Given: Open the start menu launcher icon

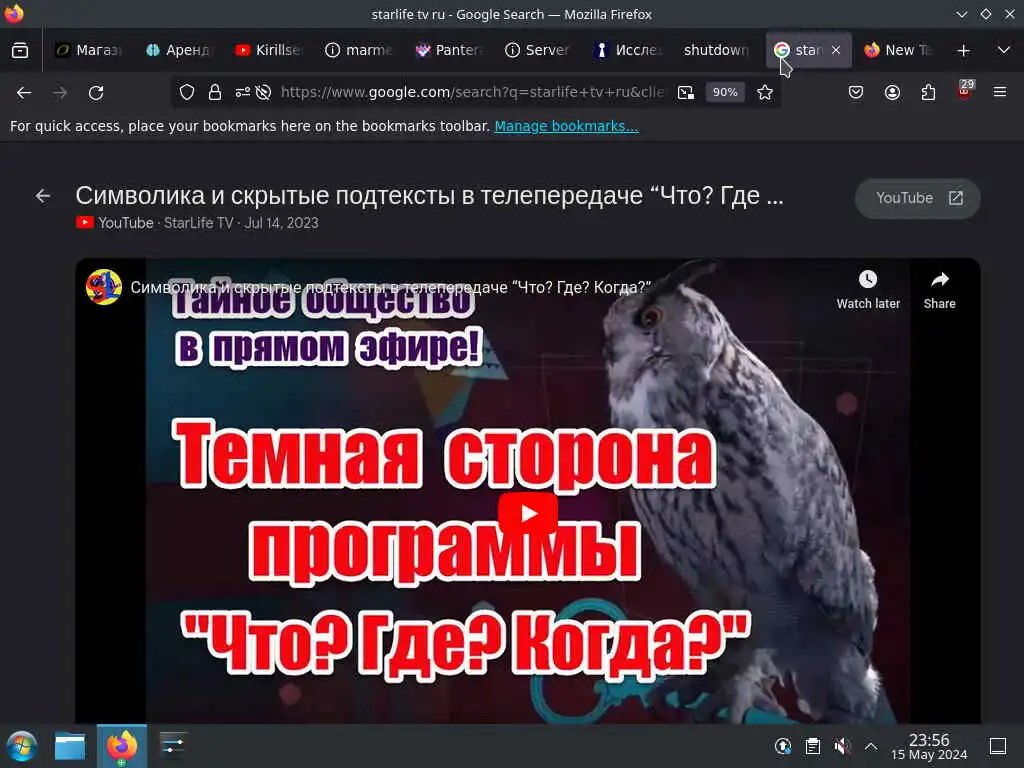Looking at the screenshot, I should coord(22,746).
